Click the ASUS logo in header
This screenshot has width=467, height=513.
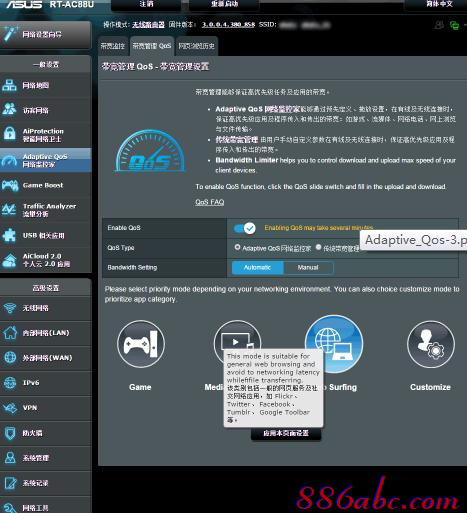click(24, 4)
